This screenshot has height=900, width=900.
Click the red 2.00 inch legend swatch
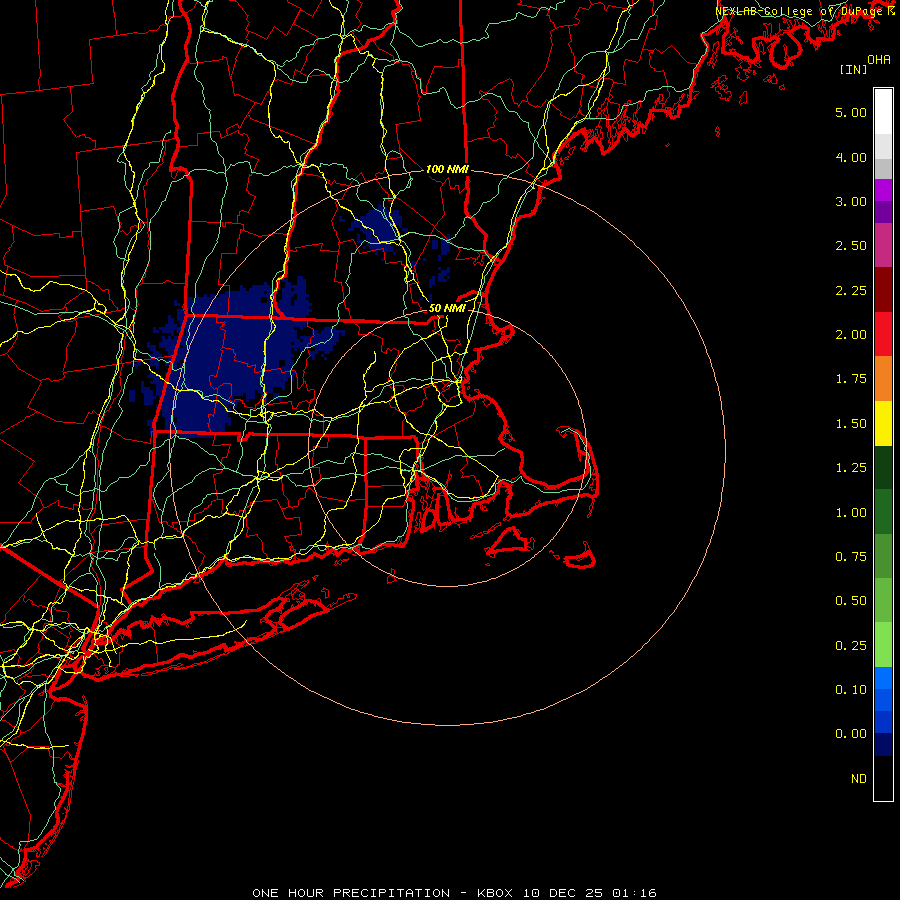883,334
